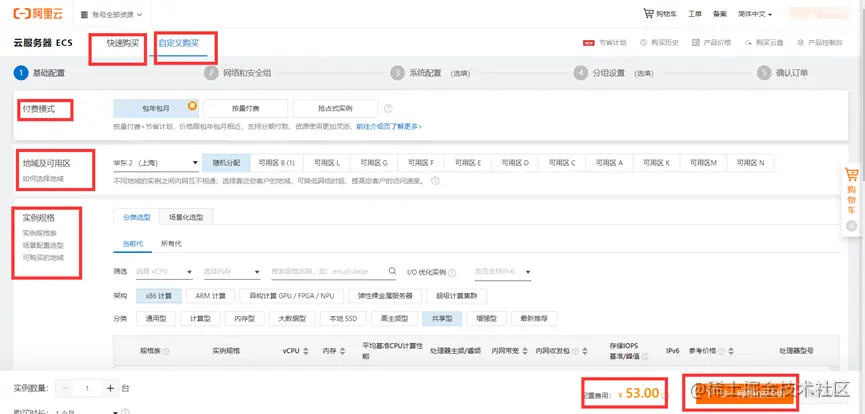Click the help icon next to the 配置费用 price
Viewport: 865px width, 414px height.
click(x=664, y=394)
